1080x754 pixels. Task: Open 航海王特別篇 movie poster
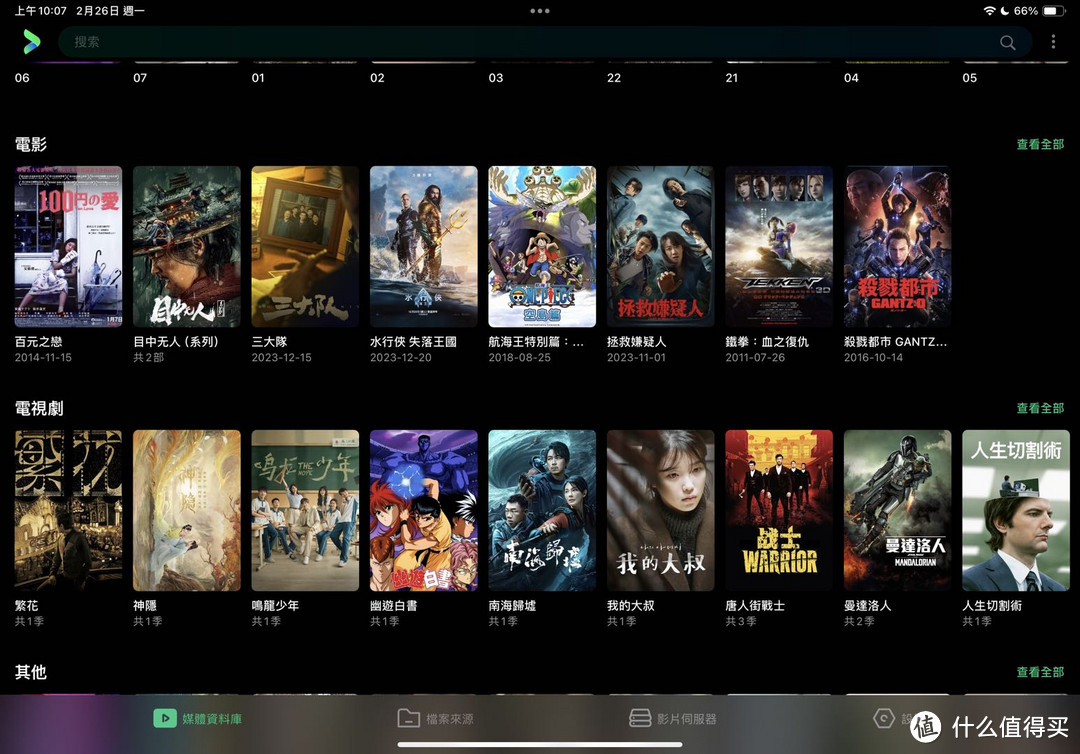point(542,247)
